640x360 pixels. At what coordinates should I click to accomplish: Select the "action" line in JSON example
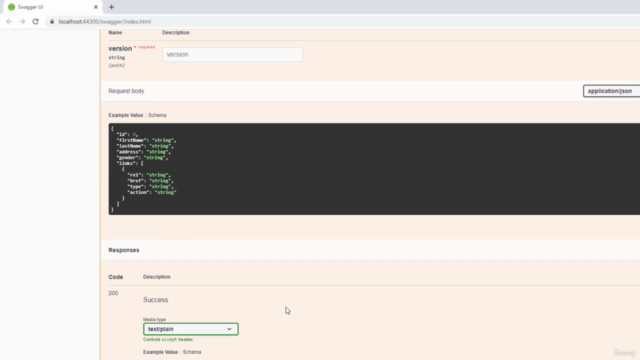point(152,192)
